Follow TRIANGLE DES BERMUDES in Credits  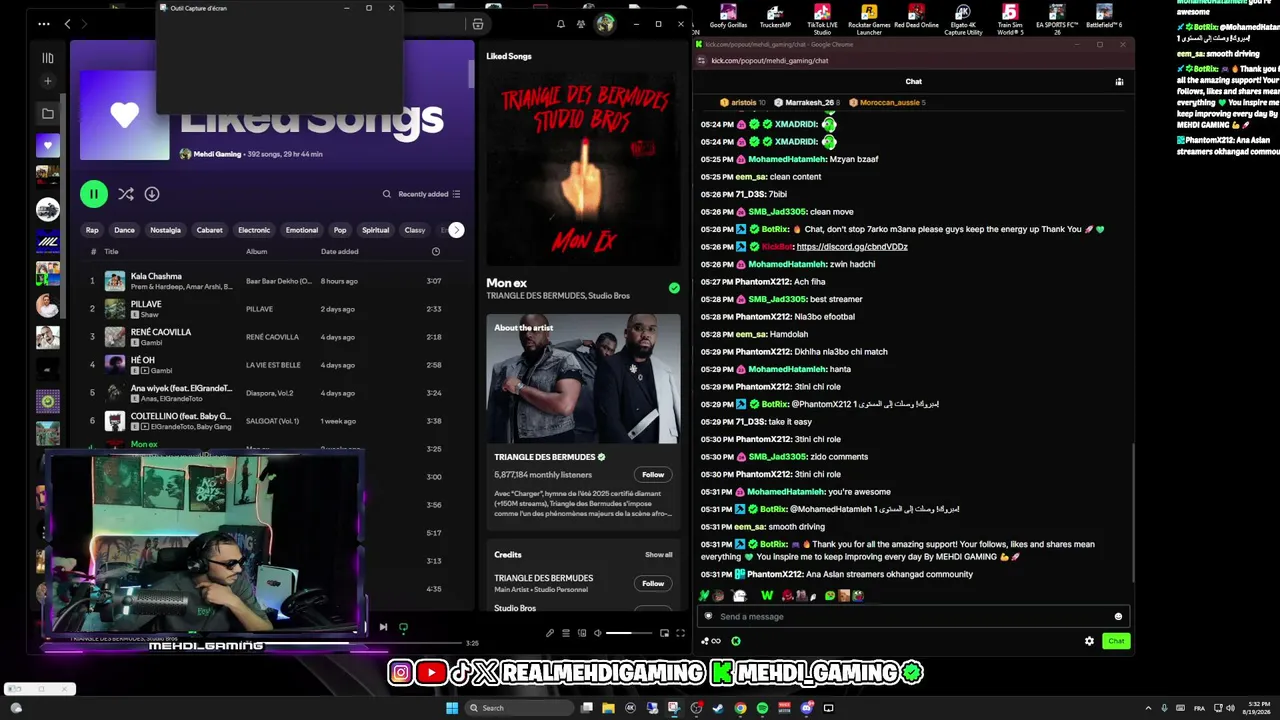click(x=653, y=583)
